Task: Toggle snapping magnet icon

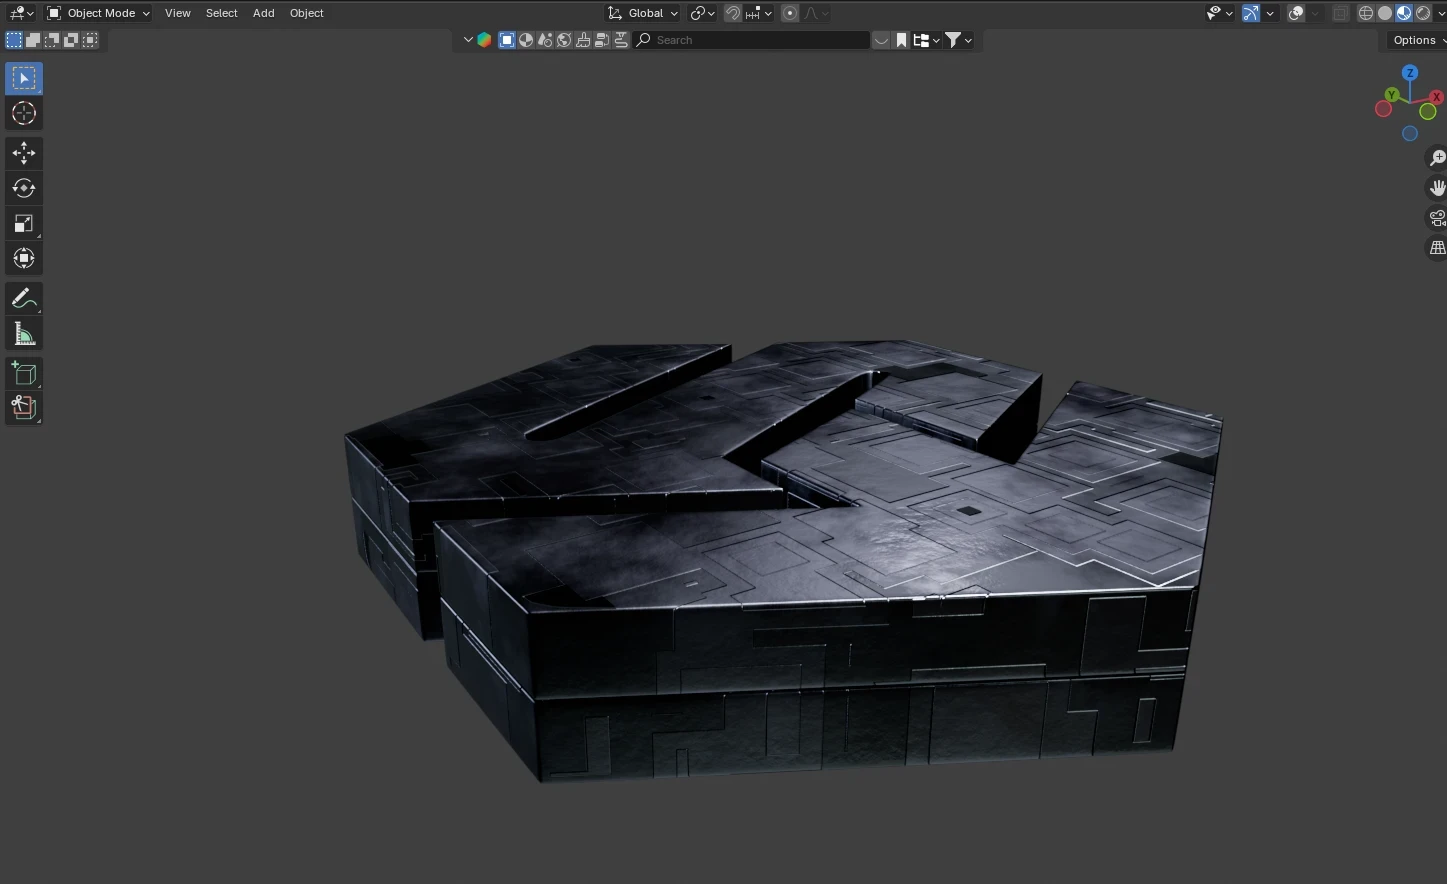Action: coord(733,13)
